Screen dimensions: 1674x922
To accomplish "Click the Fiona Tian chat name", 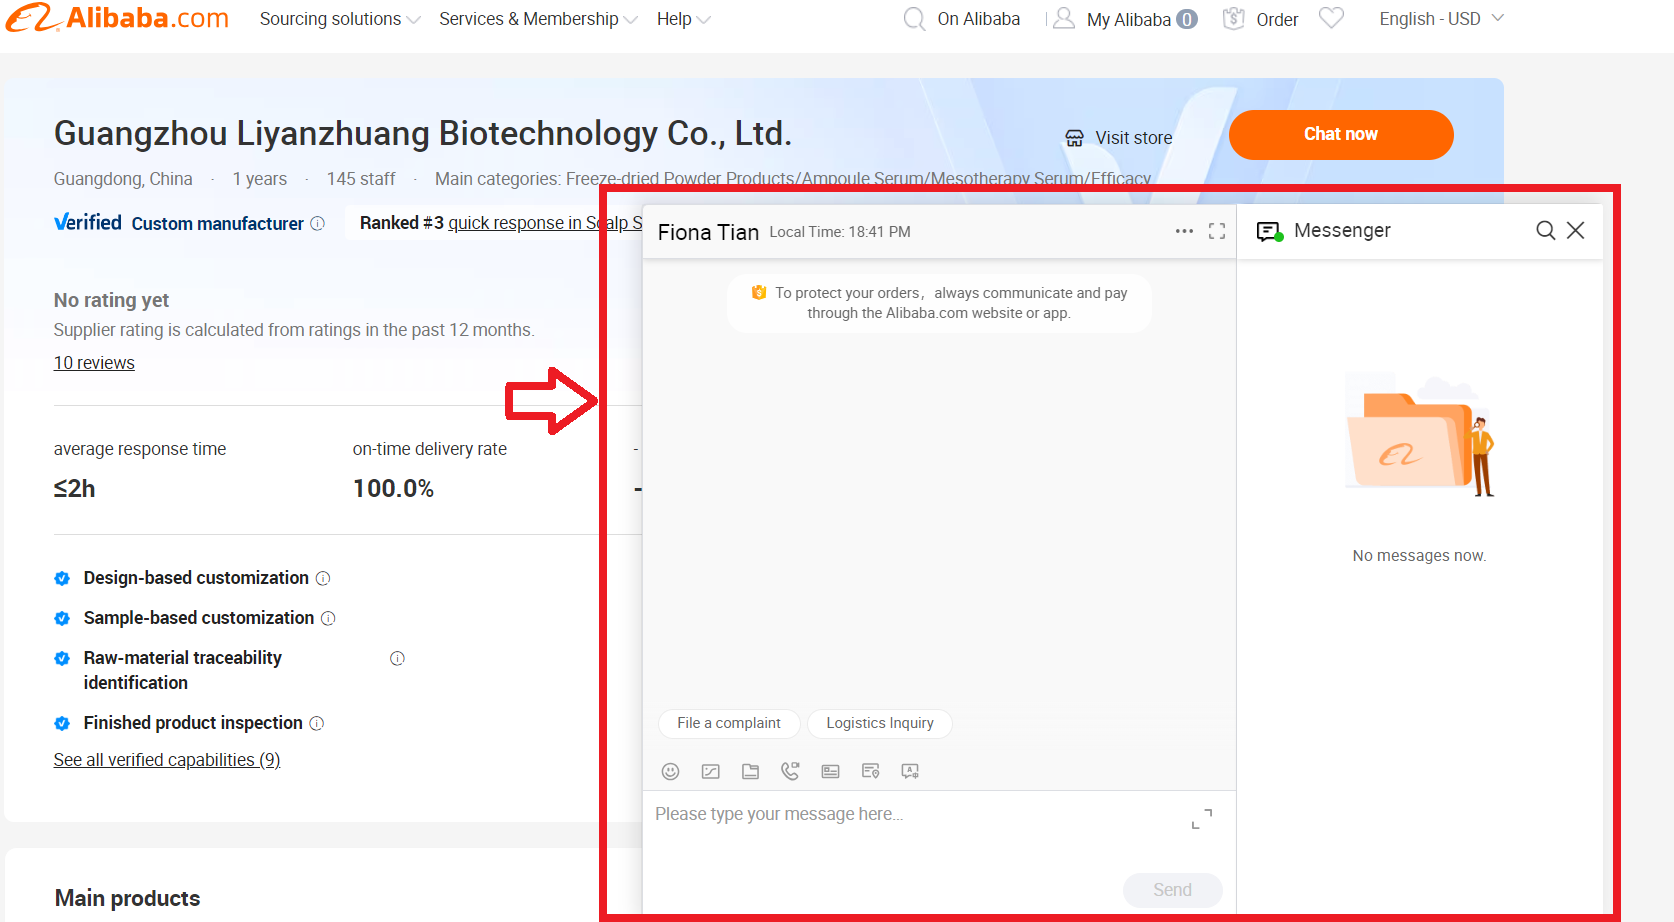I will coord(708,232).
